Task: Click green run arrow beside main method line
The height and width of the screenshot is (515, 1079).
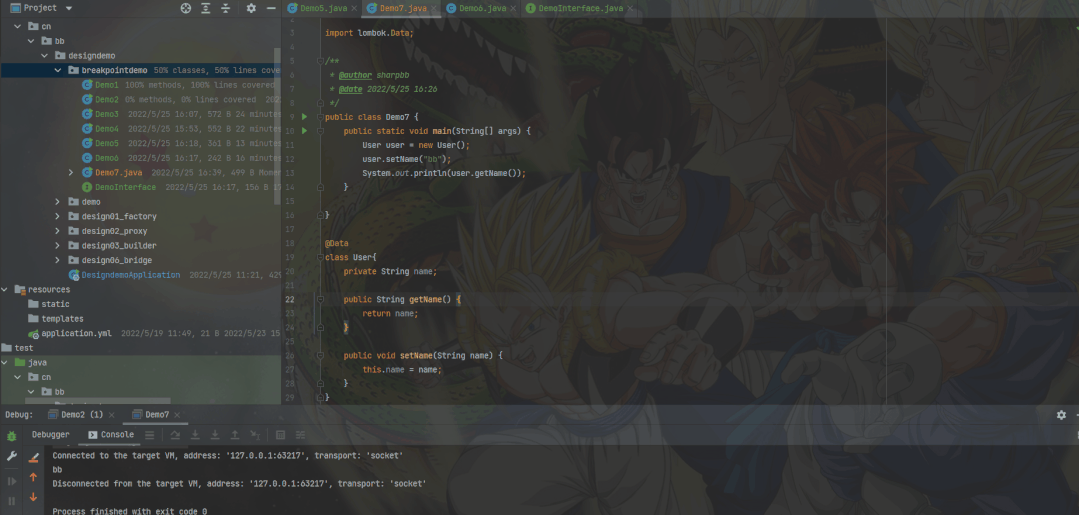Action: [x=304, y=131]
